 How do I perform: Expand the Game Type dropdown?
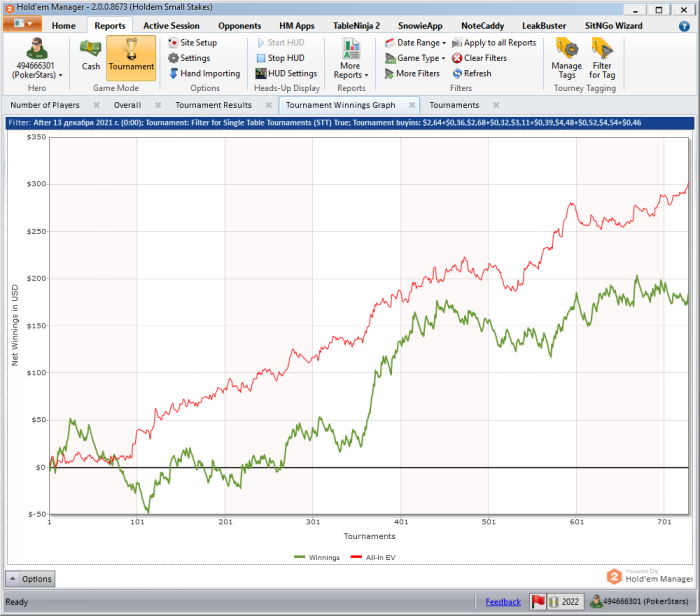click(x=415, y=58)
